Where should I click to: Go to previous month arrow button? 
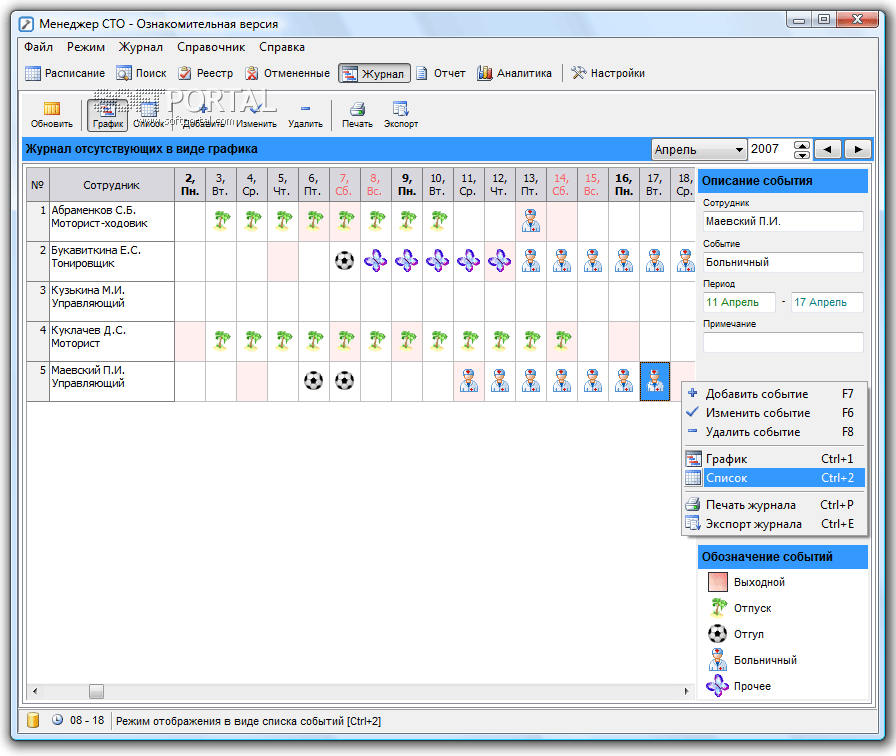[828, 149]
